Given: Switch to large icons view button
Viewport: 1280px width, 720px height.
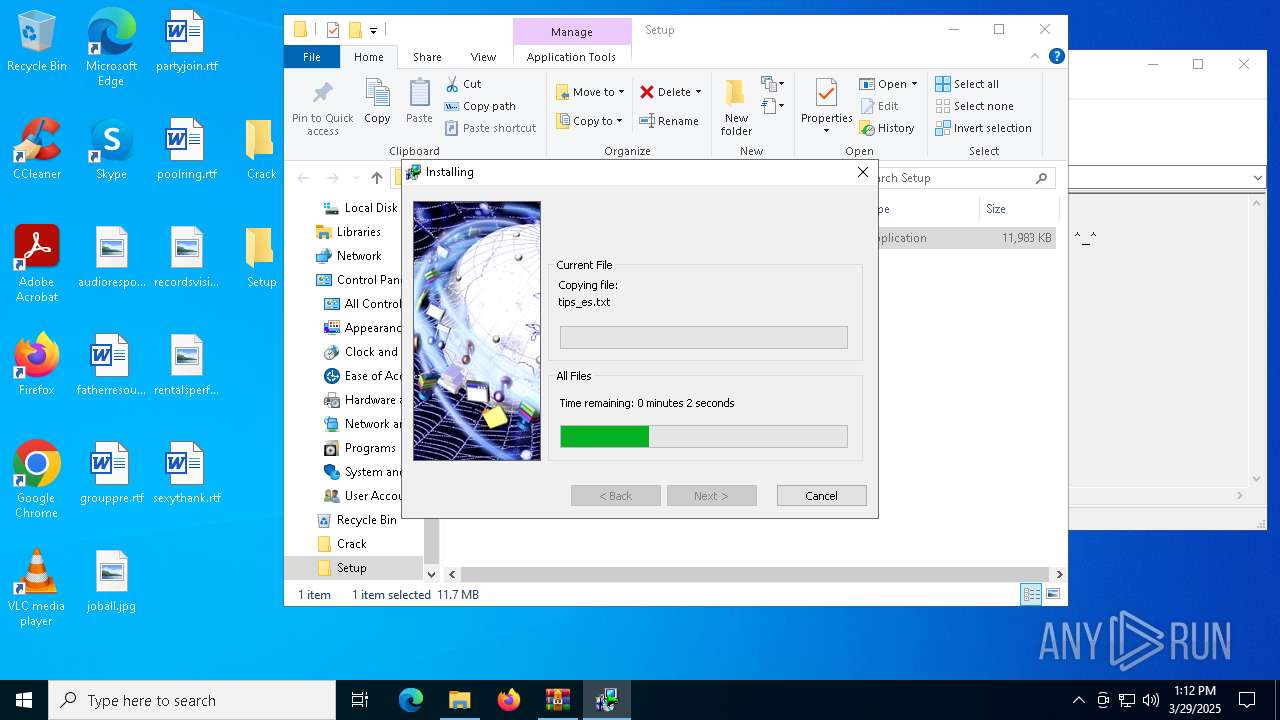Looking at the screenshot, I should pos(1053,594).
